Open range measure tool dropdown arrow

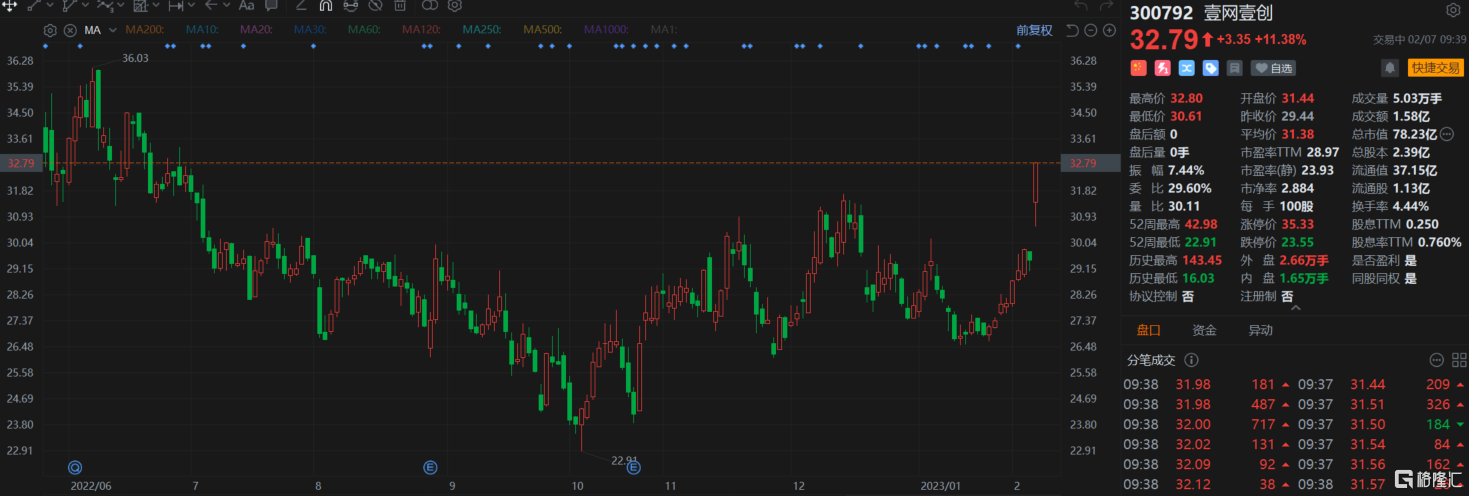192,5
